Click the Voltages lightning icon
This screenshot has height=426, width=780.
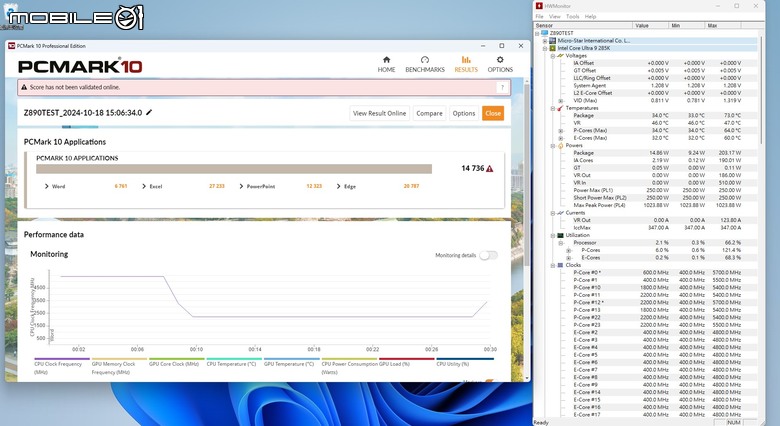coord(560,56)
